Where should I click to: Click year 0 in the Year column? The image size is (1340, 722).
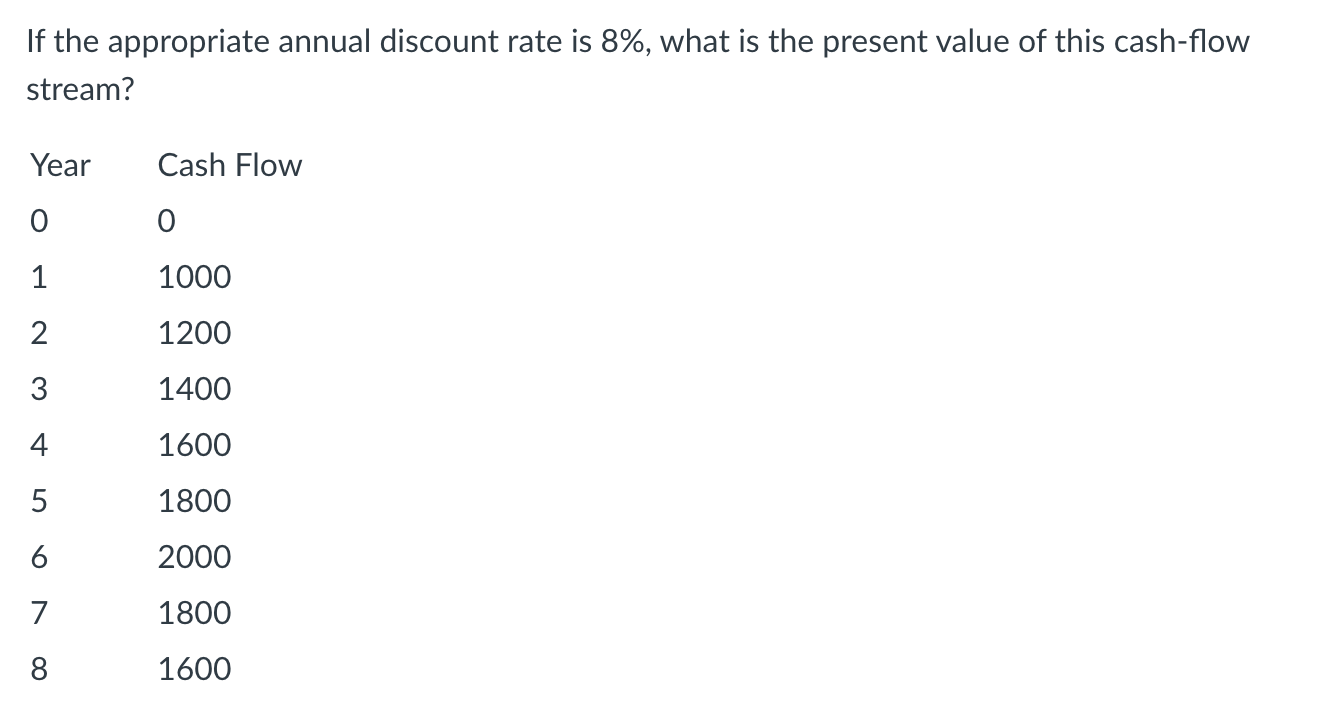click(x=38, y=222)
